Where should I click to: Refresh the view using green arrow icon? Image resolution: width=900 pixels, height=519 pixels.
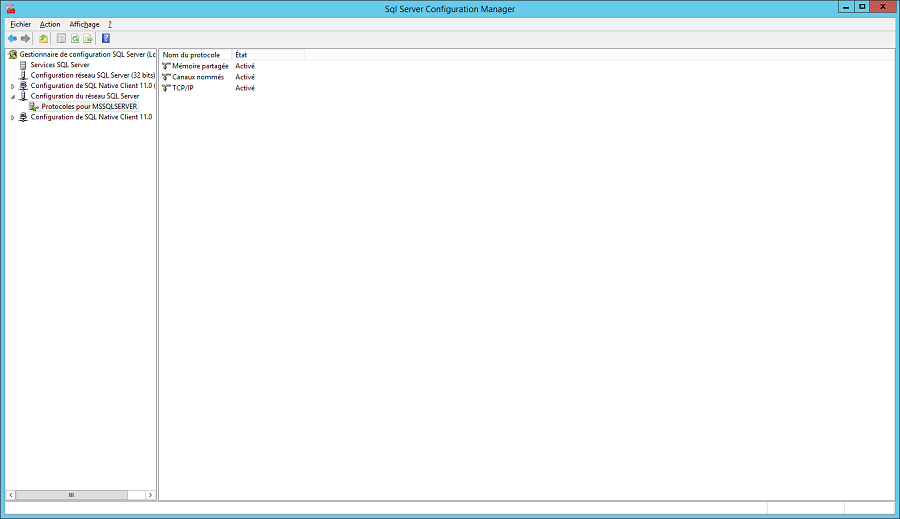tap(75, 38)
